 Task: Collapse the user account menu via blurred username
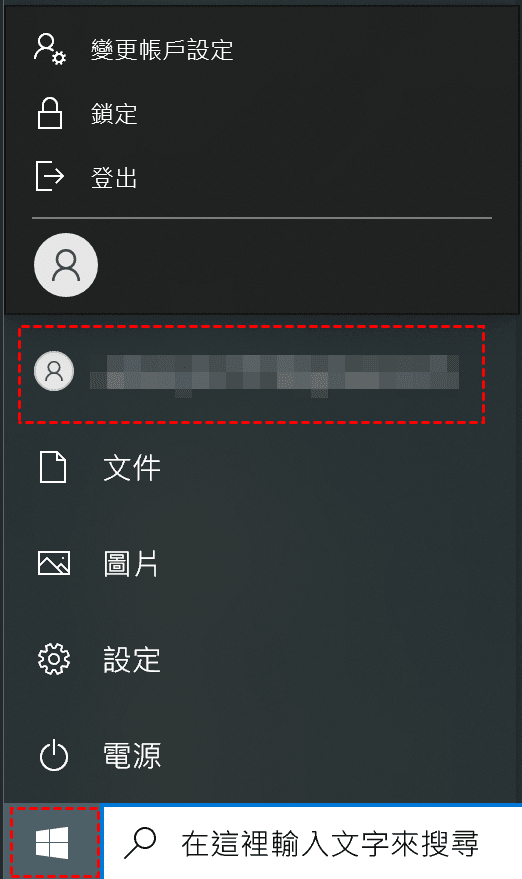click(275, 372)
